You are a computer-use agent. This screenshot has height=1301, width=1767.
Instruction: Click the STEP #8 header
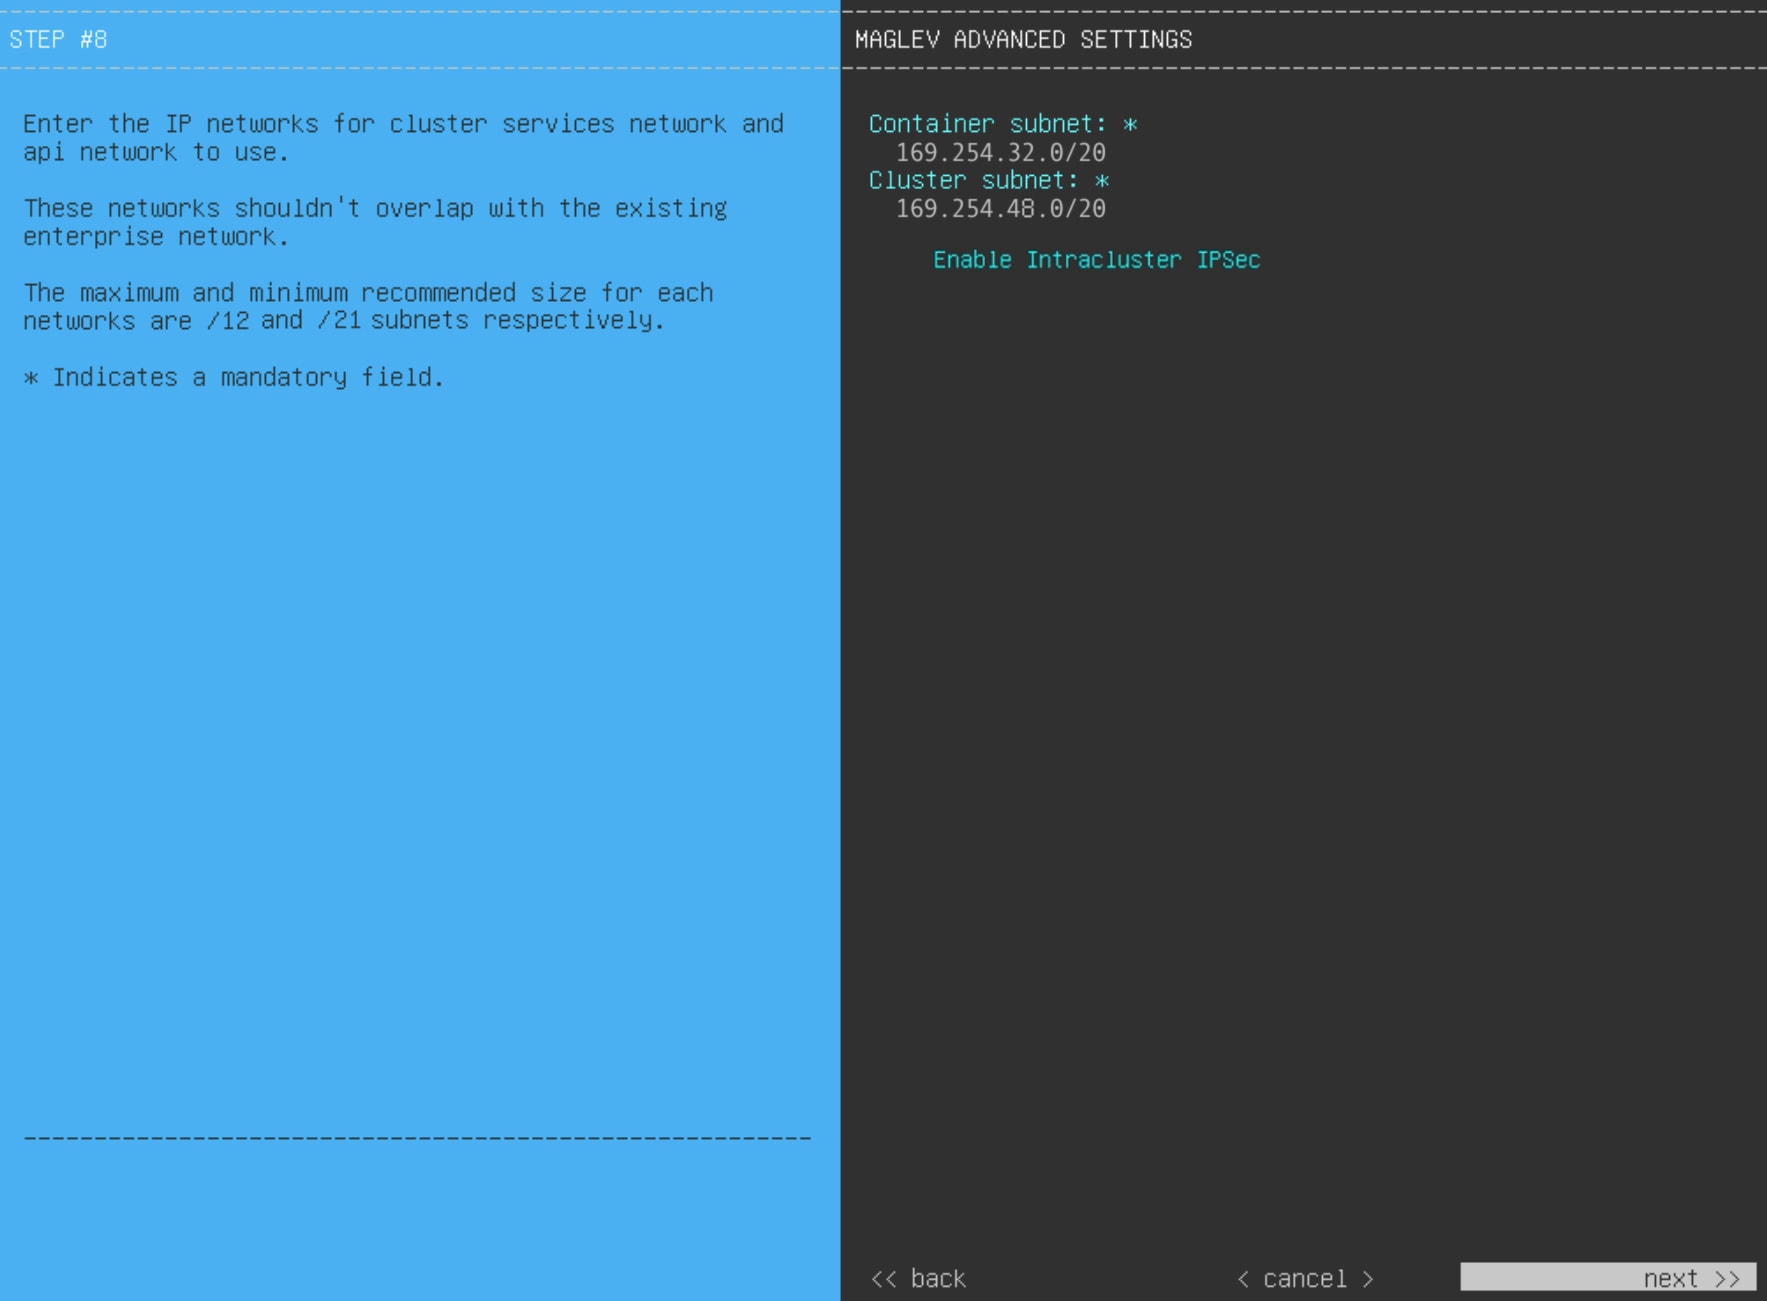[58, 40]
